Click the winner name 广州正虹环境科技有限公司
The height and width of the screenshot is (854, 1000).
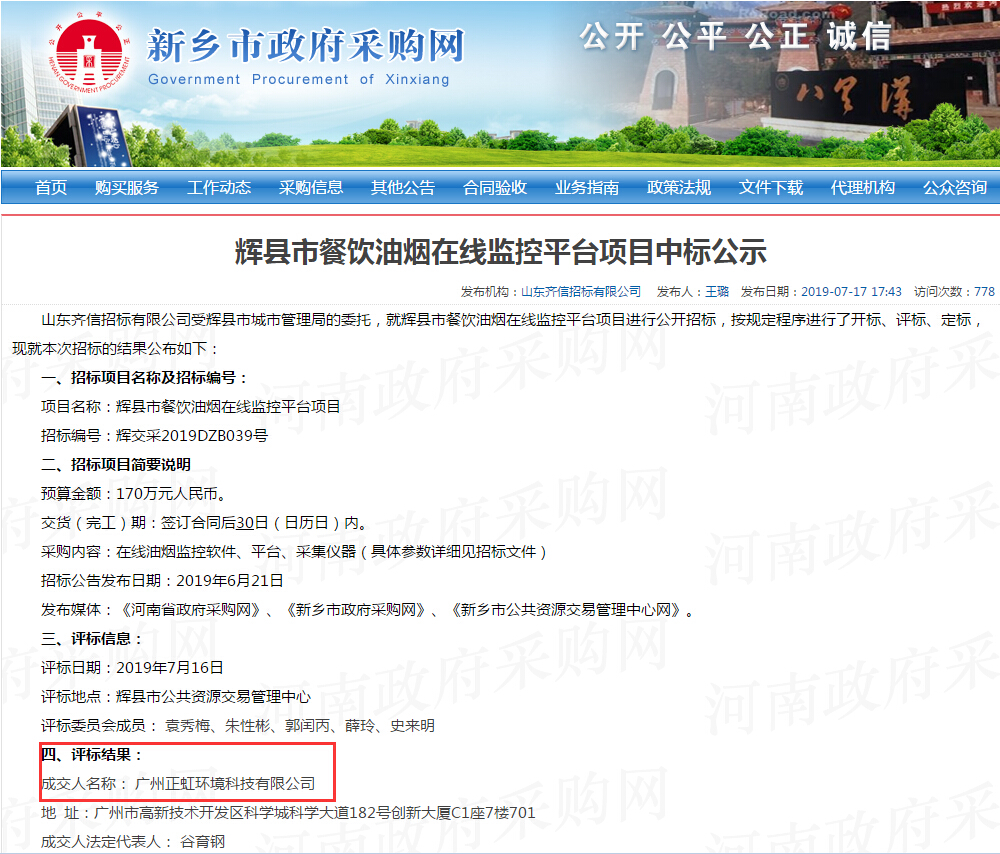(225, 784)
